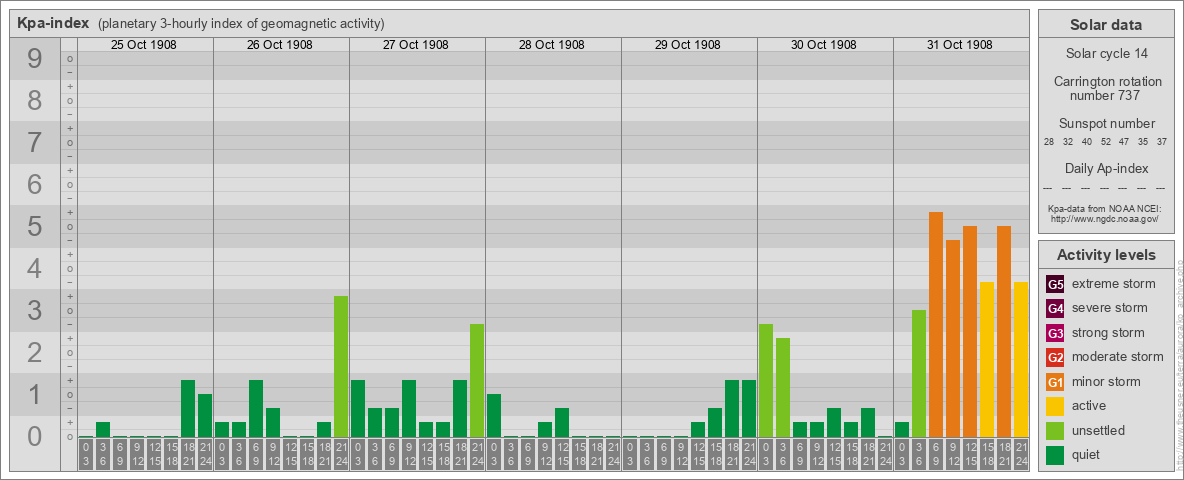Click the yellow active level swatch
Viewport: 1184px width, 480px height.
(1056, 406)
